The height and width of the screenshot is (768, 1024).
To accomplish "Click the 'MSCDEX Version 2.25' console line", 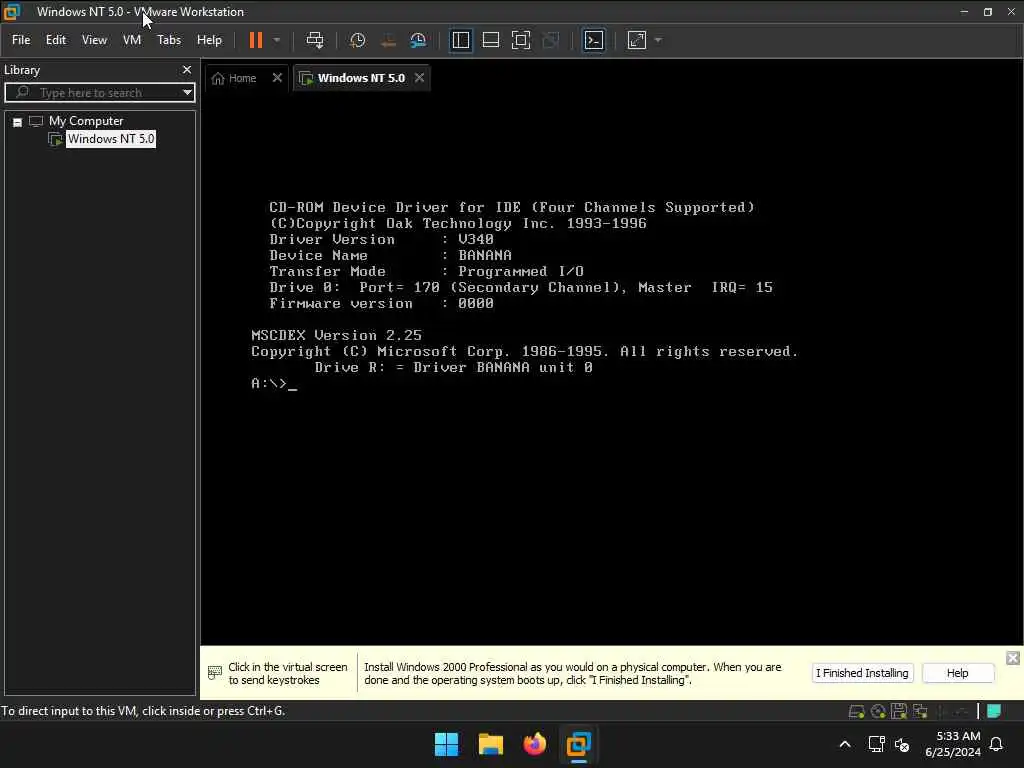I will 336,335.
